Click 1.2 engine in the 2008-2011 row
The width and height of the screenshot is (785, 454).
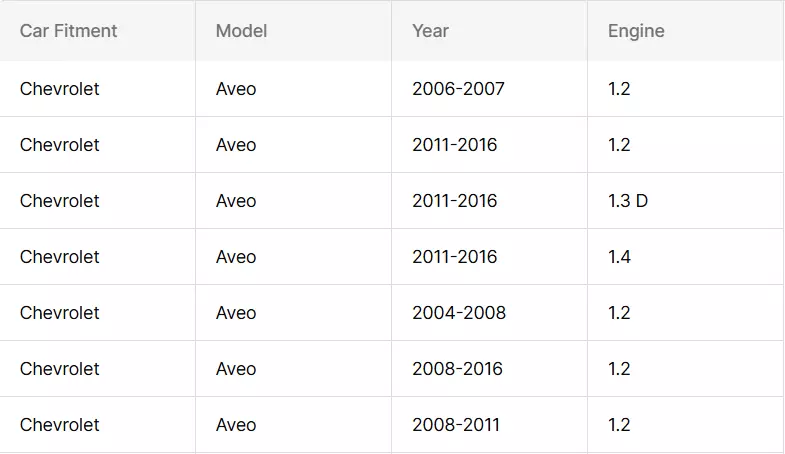619,425
